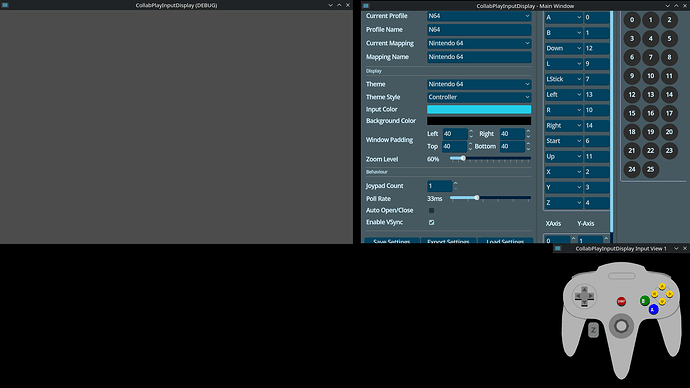
Task: Click joypad button indicator 10
Action: click(x=650, y=76)
